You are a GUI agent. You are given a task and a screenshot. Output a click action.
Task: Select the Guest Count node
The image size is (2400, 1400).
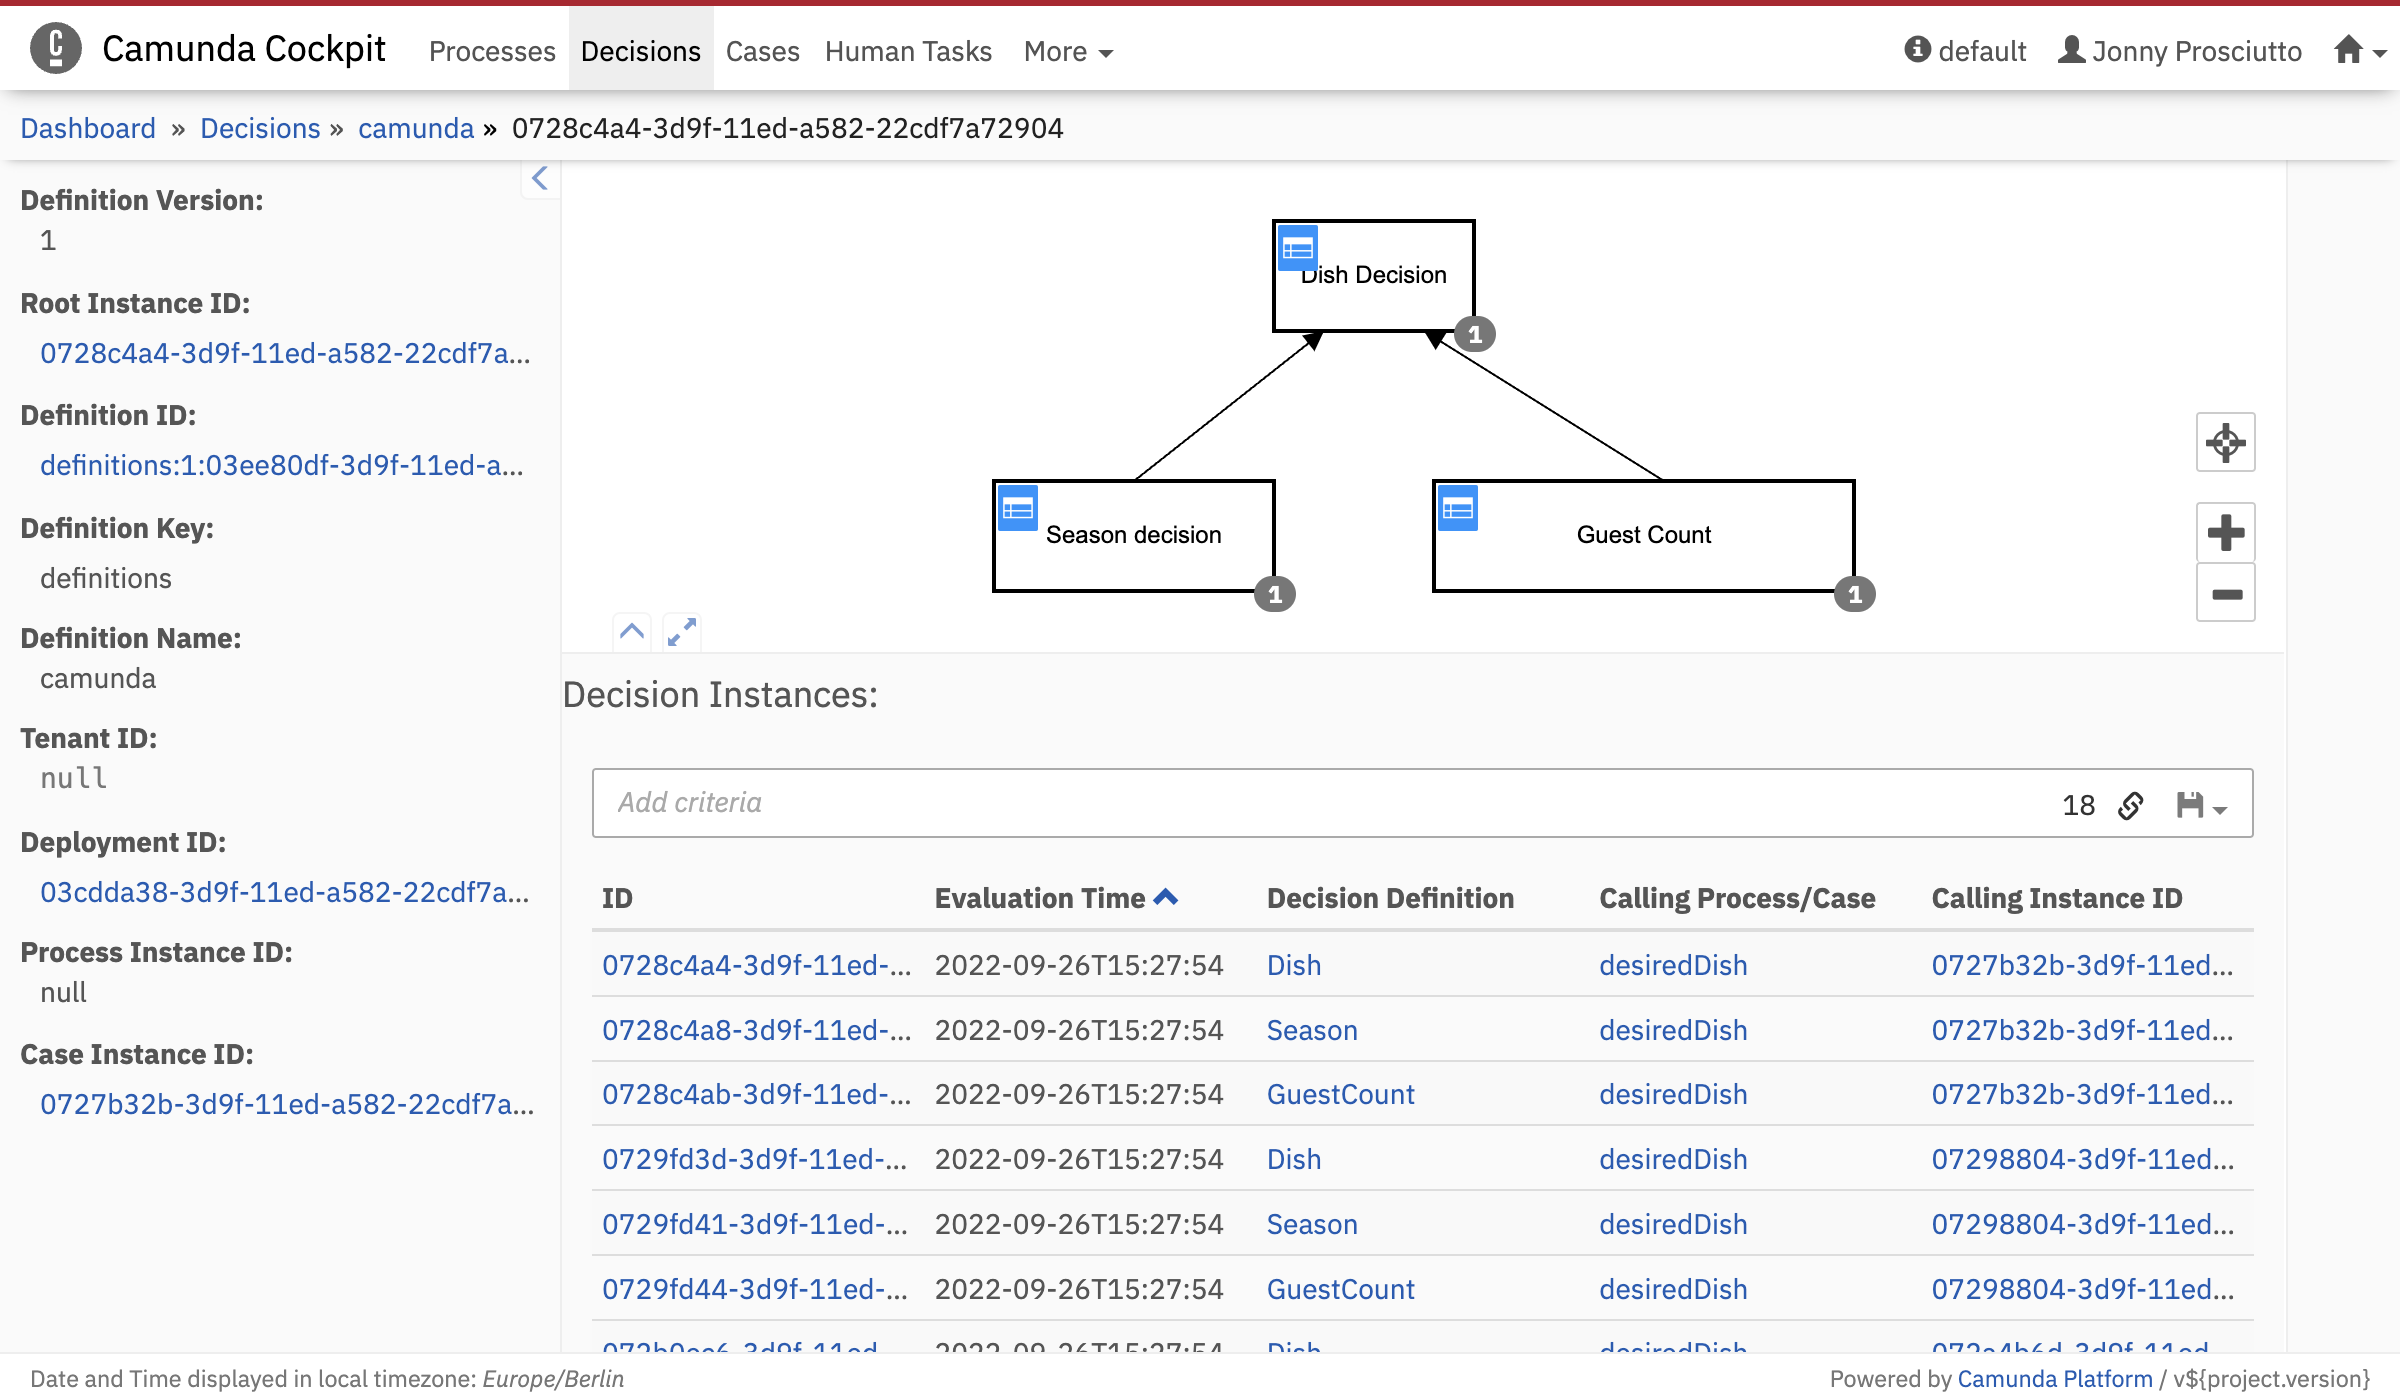1644,536
